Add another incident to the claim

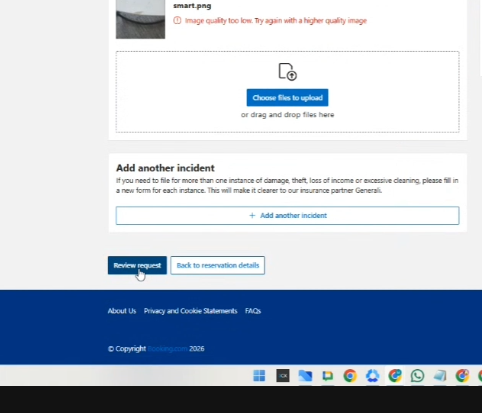point(288,216)
